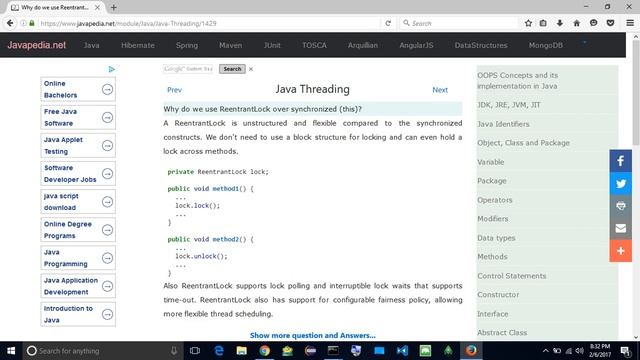Open the downloads arrow icon
The image size is (640, 360).
[x=560, y=23]
